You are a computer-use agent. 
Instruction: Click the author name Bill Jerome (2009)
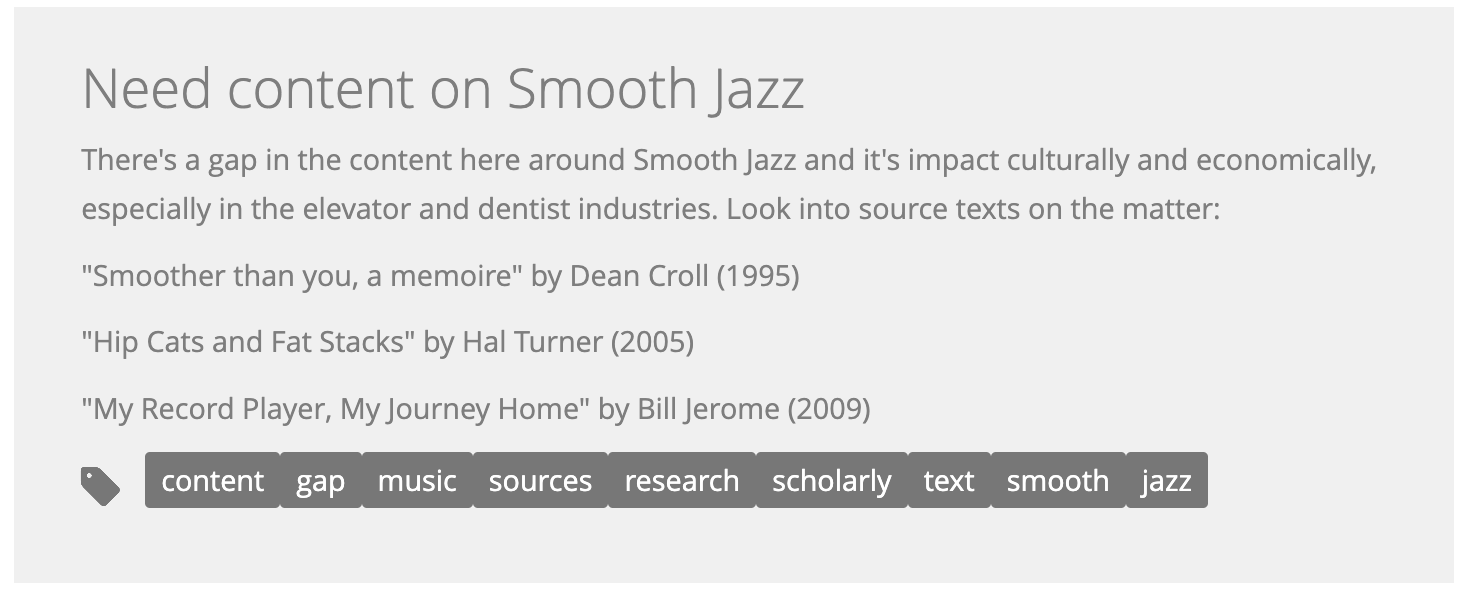click(x=754, y=409)
